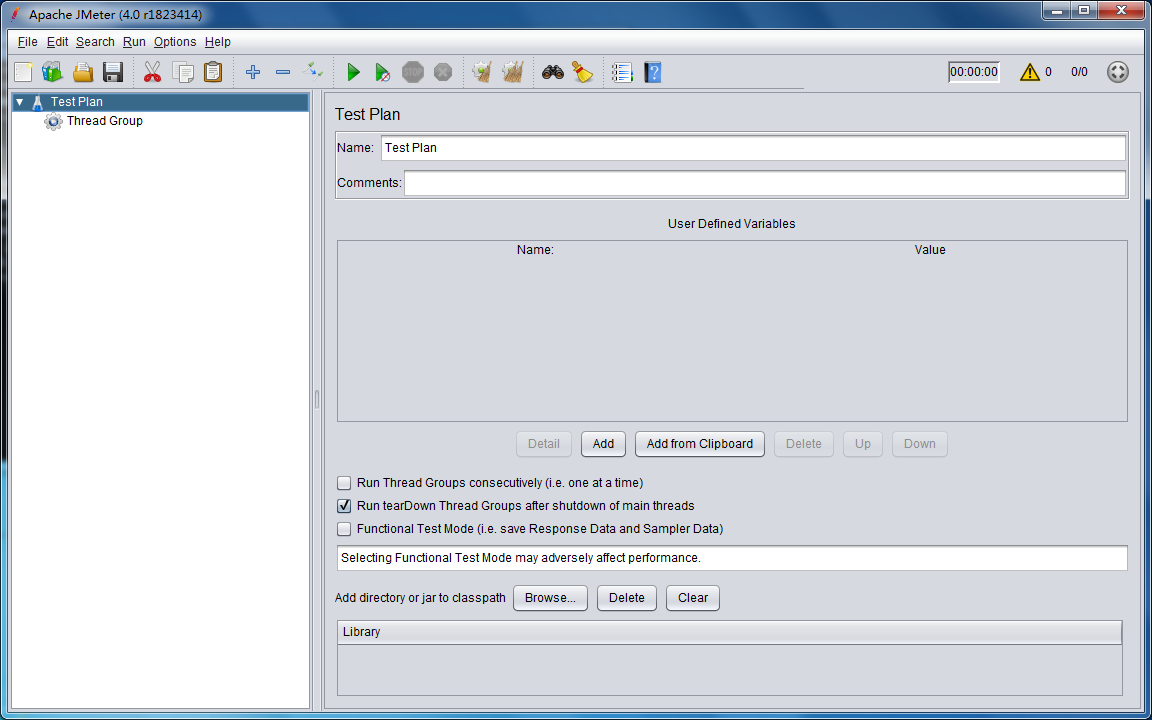Enable Run Thread Groups consecutively checkbox
The height and width of the screenshot is (720, 1152).
pyautogui.click(x=344, y=483)
